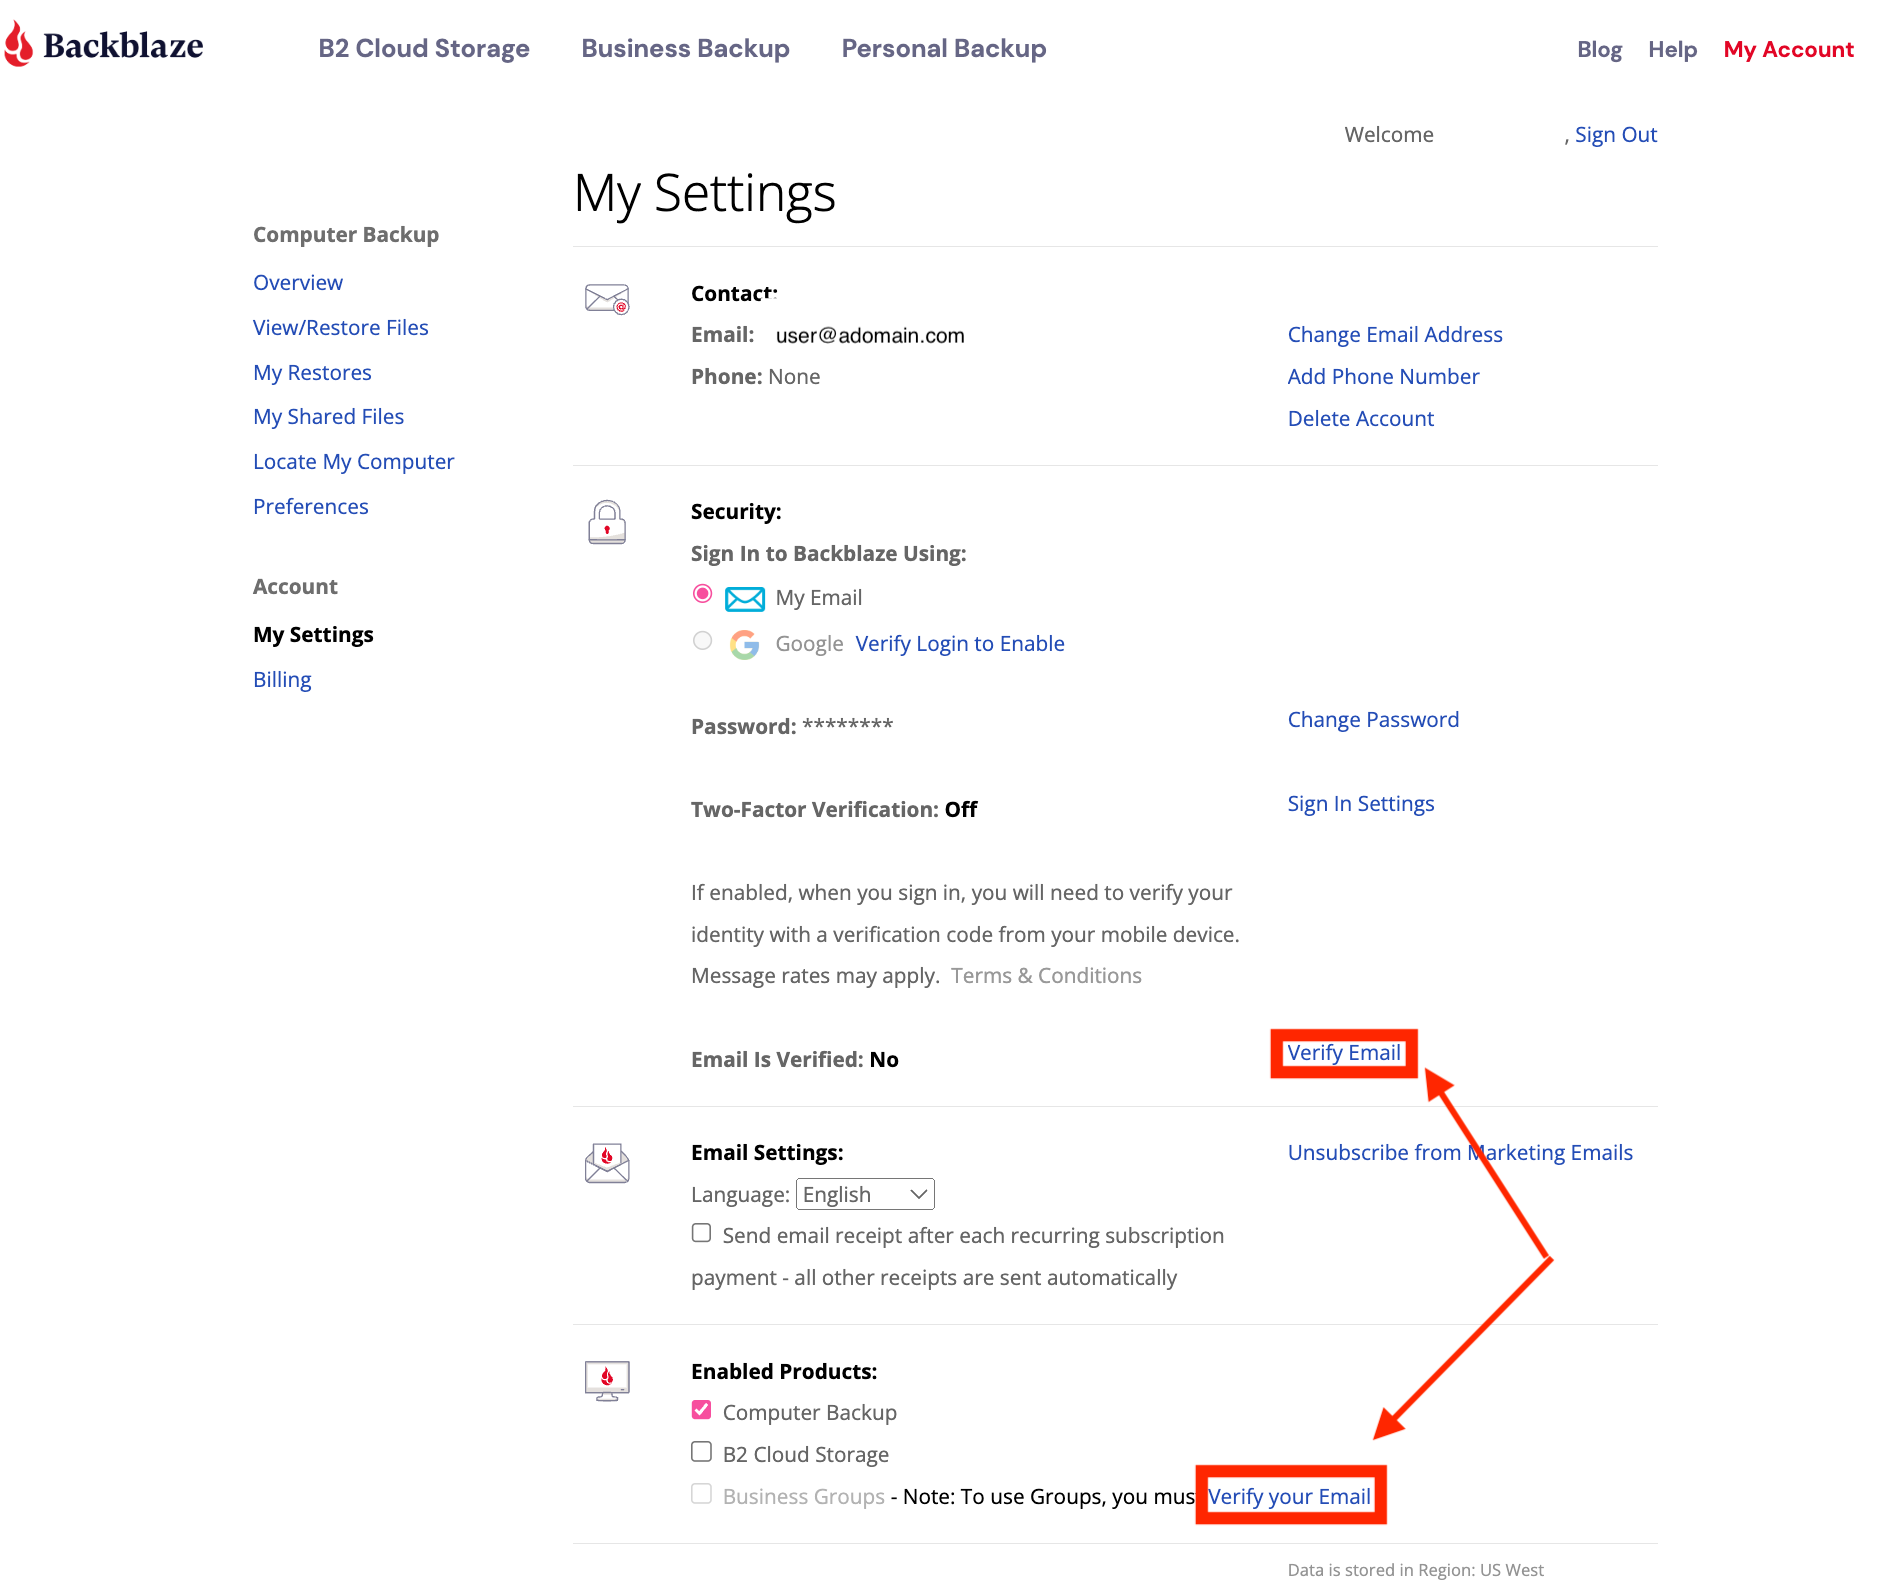This screenshot has height=1591, width=1889.
Task: Enable the B2 Cloud Storage checkbox
Action: coord(702,1452)
